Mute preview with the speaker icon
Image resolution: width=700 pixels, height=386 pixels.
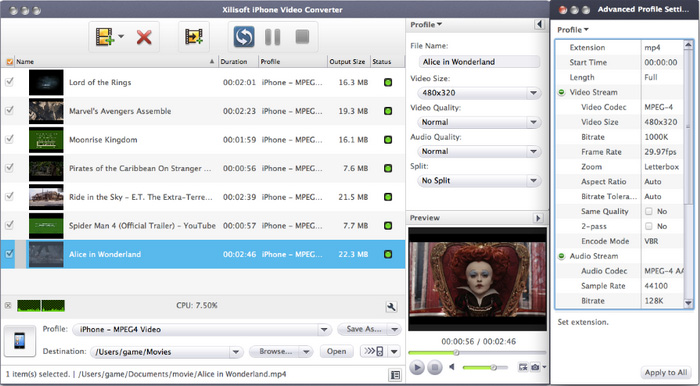tap(452, 367)
